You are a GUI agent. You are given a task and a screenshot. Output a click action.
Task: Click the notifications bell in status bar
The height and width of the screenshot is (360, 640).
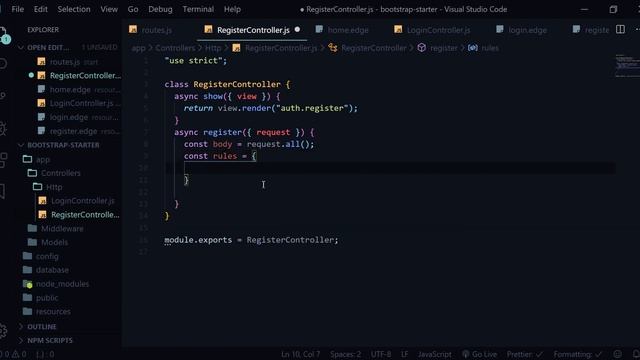coord(636,354)
